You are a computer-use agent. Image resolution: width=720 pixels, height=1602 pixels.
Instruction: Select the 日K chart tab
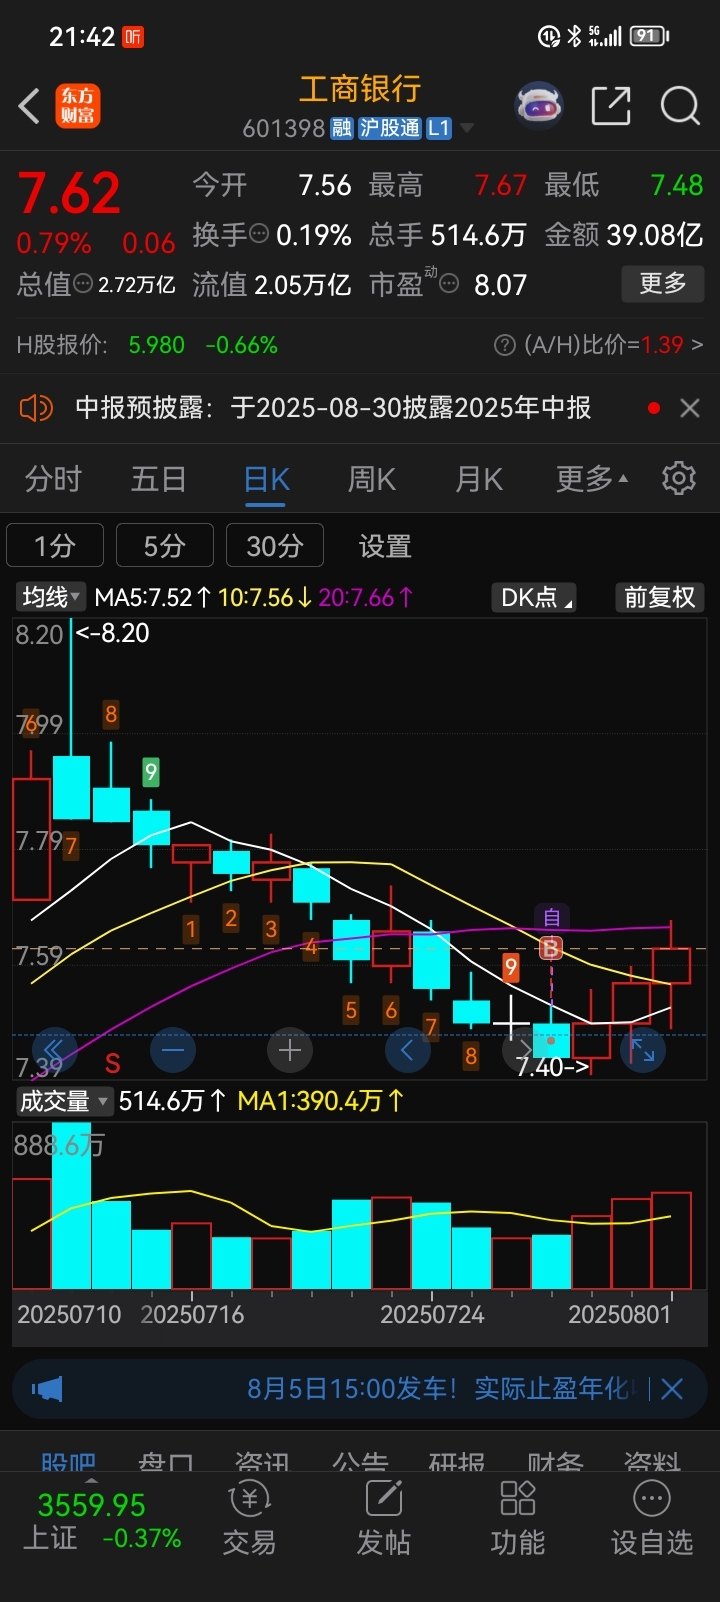267,479
